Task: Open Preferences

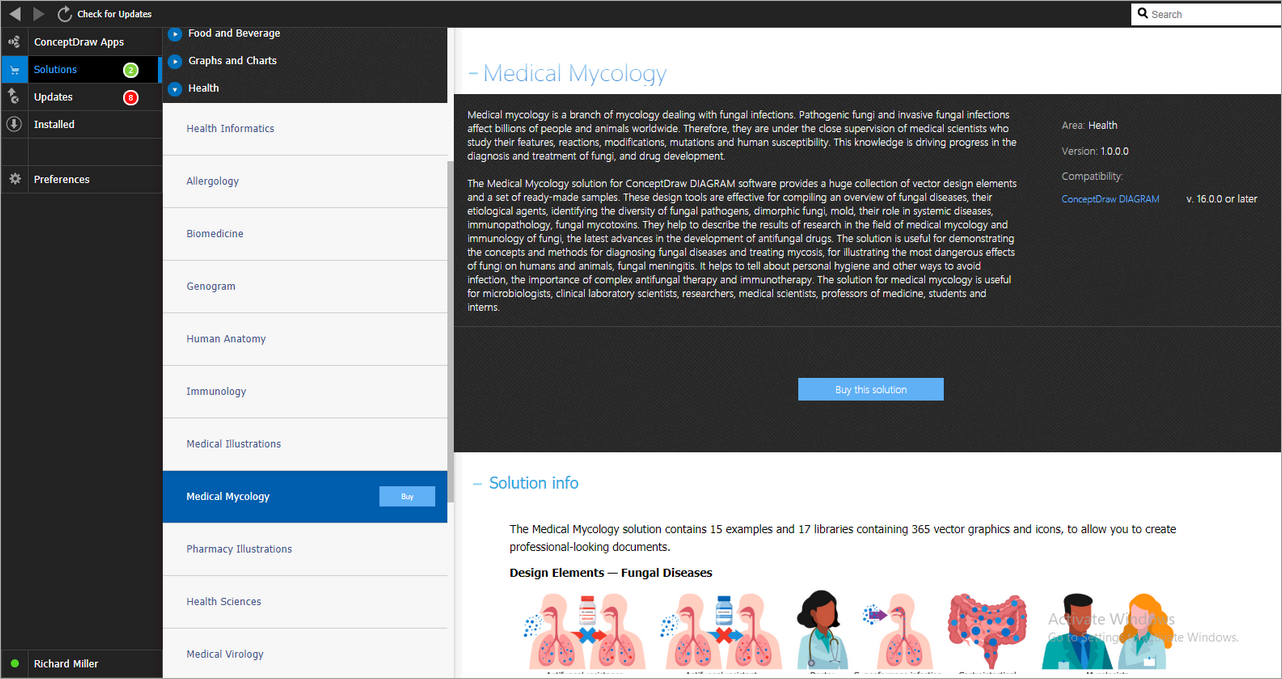Action: coord(62,179)
